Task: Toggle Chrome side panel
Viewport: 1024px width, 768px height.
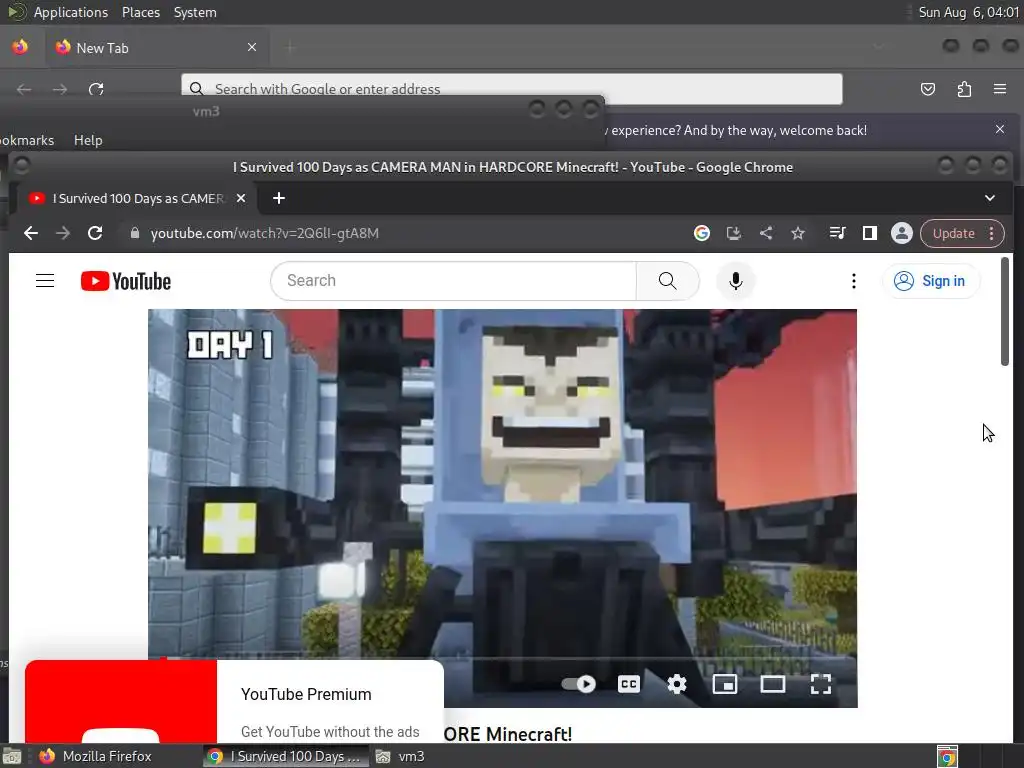Action: pos(869,233)
